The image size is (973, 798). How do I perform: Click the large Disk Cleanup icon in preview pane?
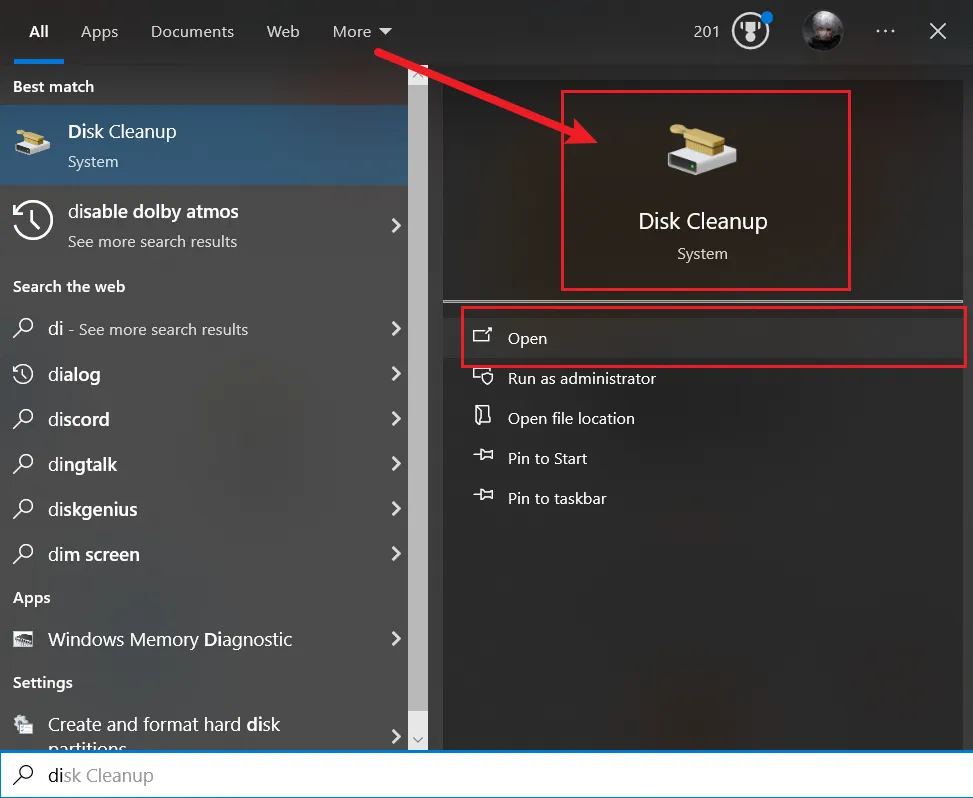[x=702, y=149]
